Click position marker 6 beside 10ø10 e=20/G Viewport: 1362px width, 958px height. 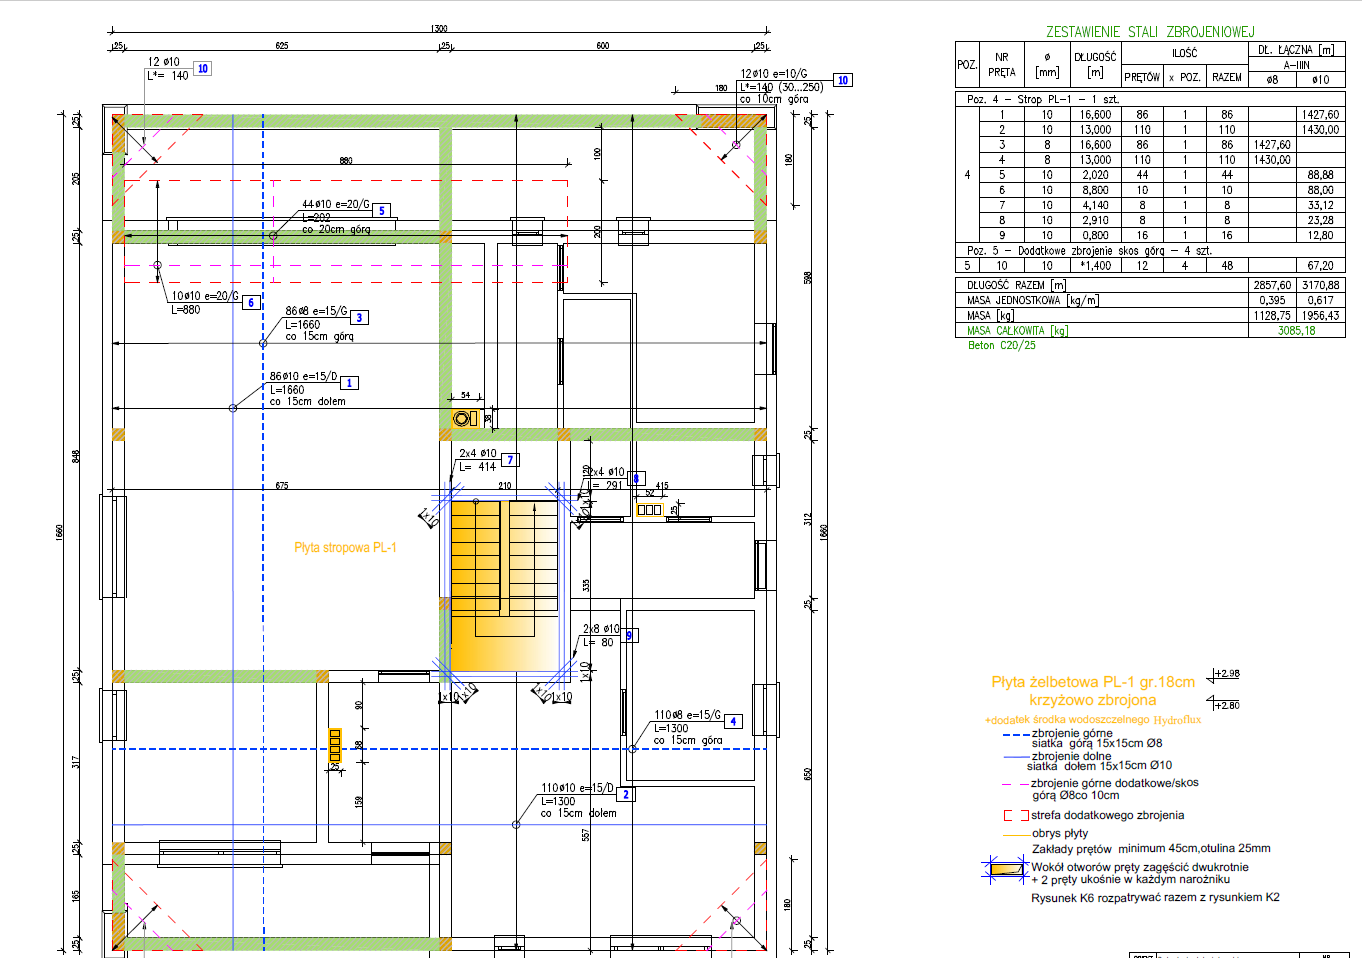[251, 302]
